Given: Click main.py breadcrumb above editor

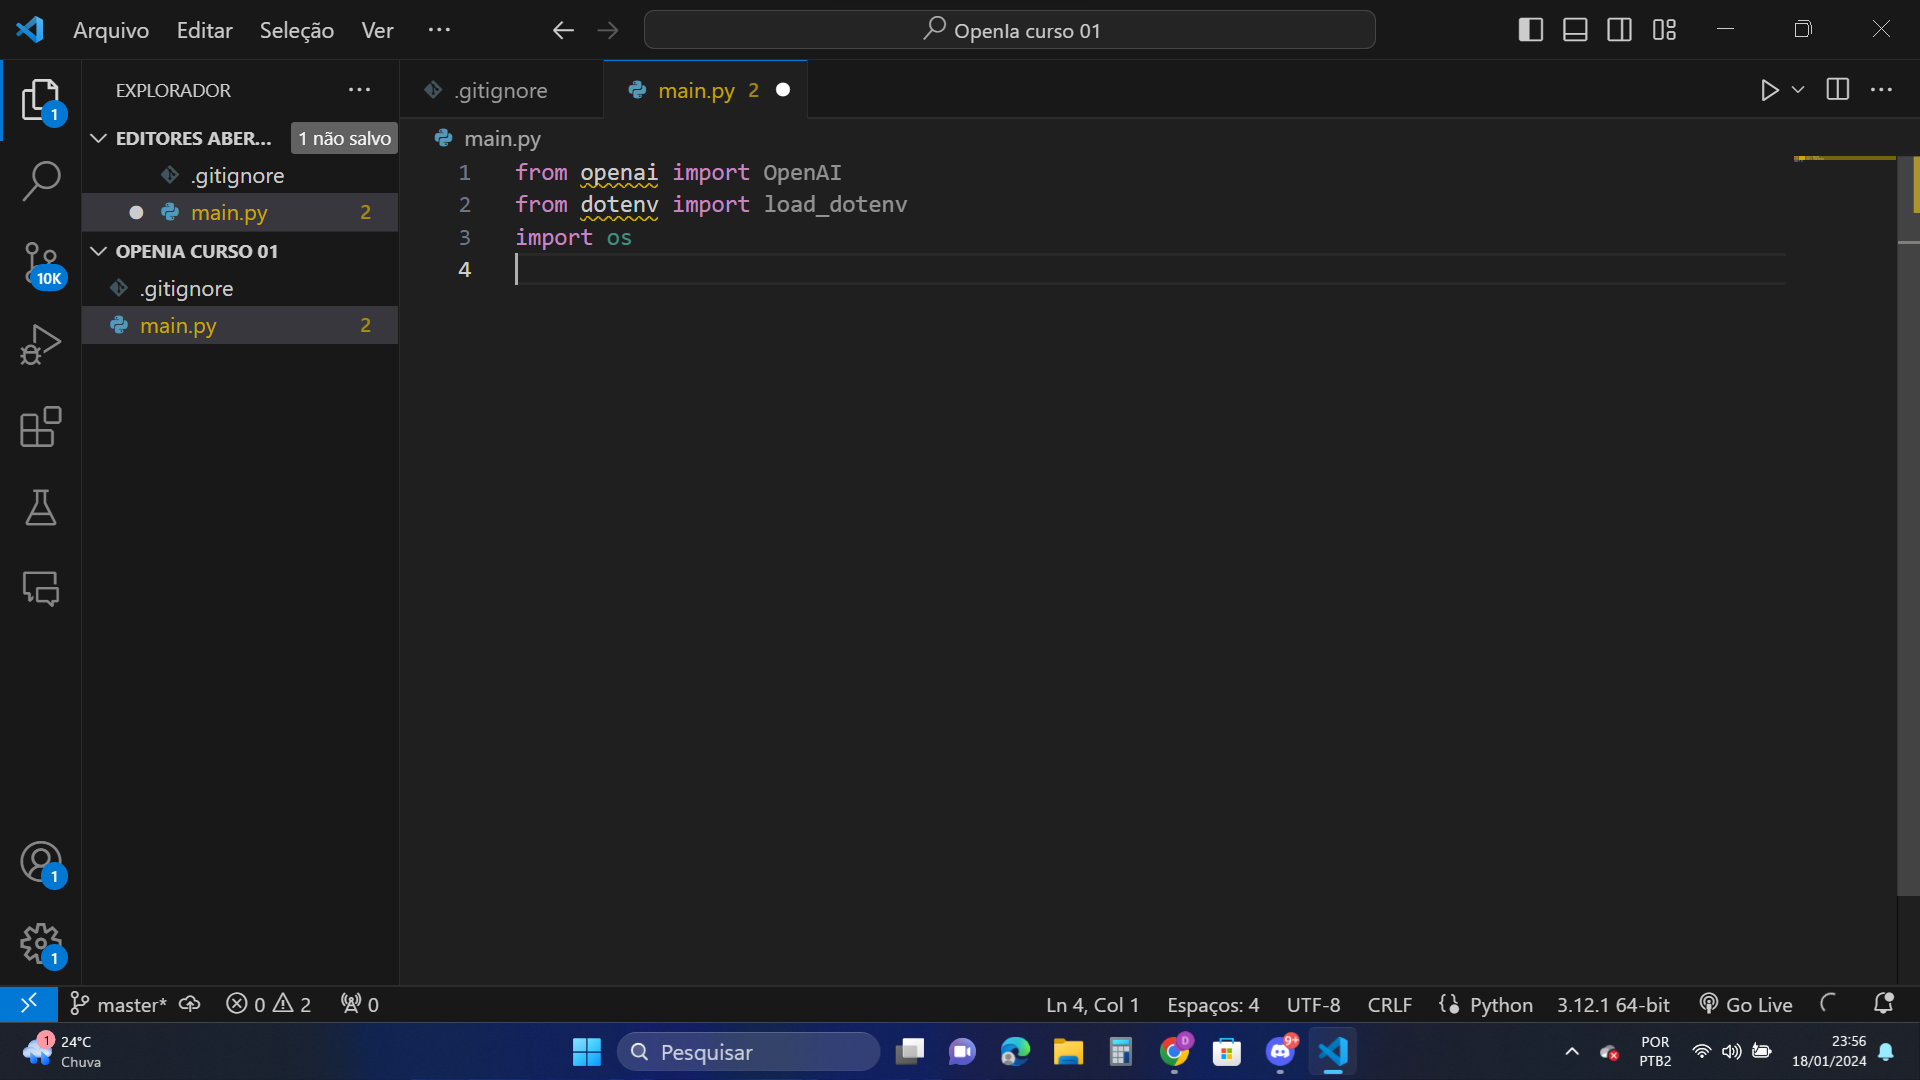Looking at the screenshot, I should (x=502, y=138).
